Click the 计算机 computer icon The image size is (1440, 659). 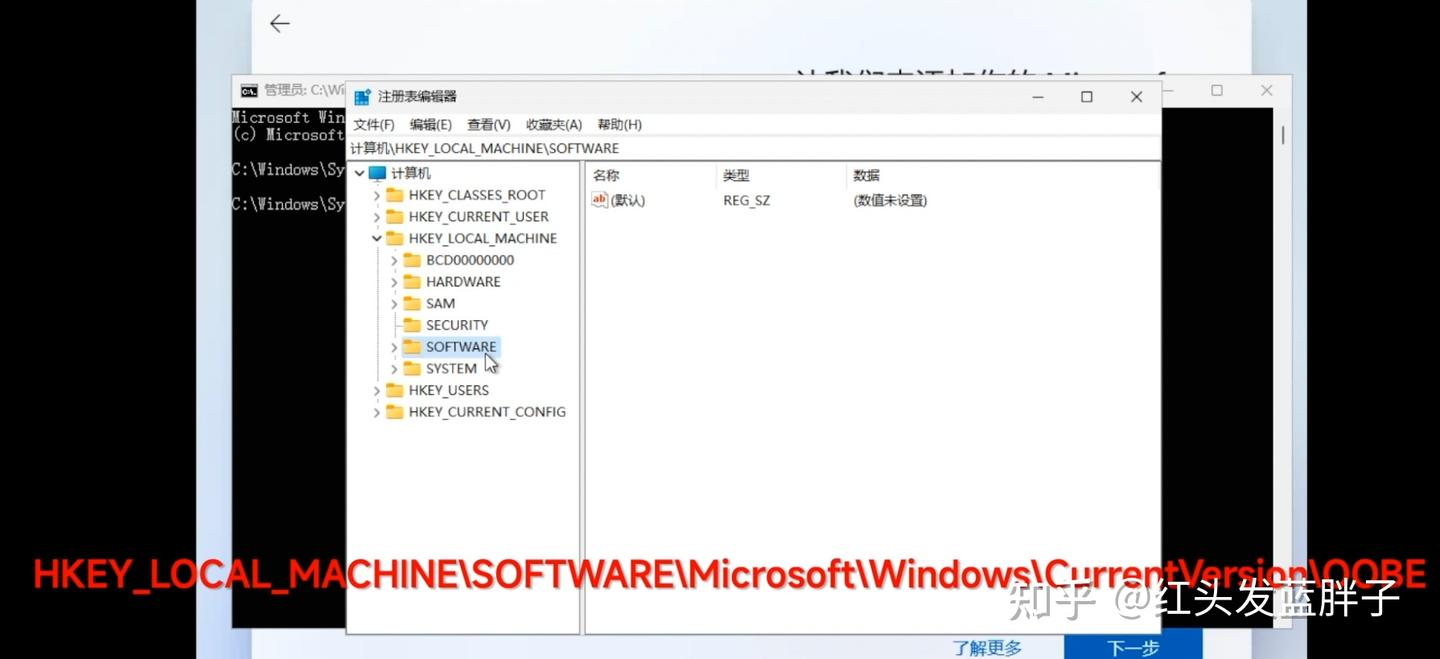coord(377,173)
